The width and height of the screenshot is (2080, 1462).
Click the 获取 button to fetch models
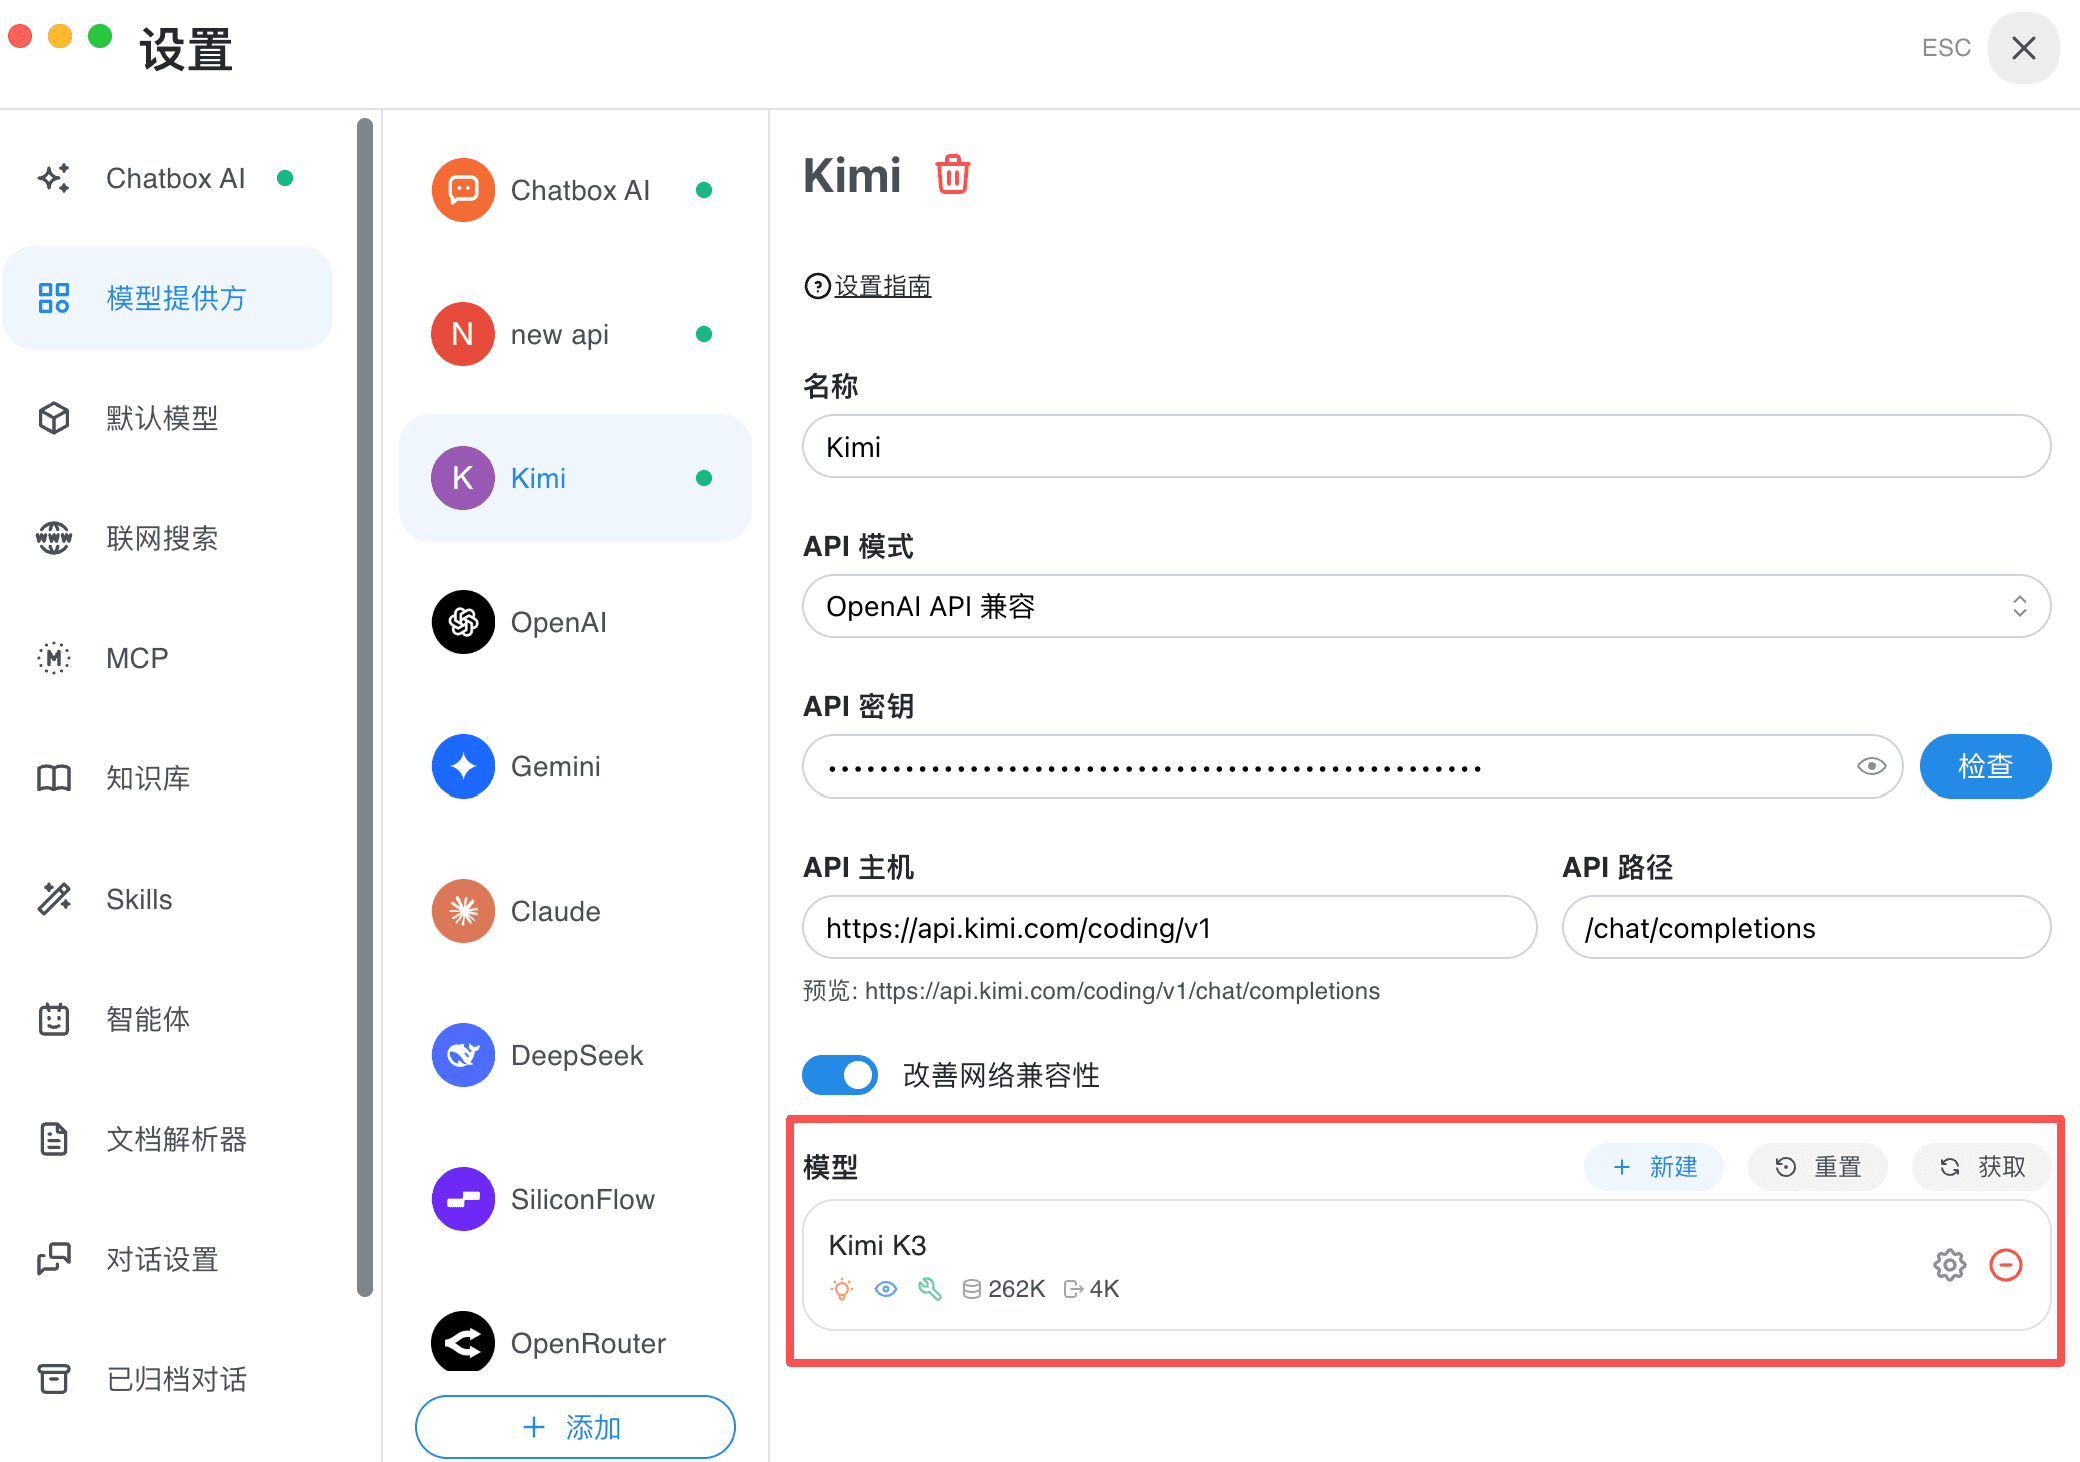pos(1982,1167)
